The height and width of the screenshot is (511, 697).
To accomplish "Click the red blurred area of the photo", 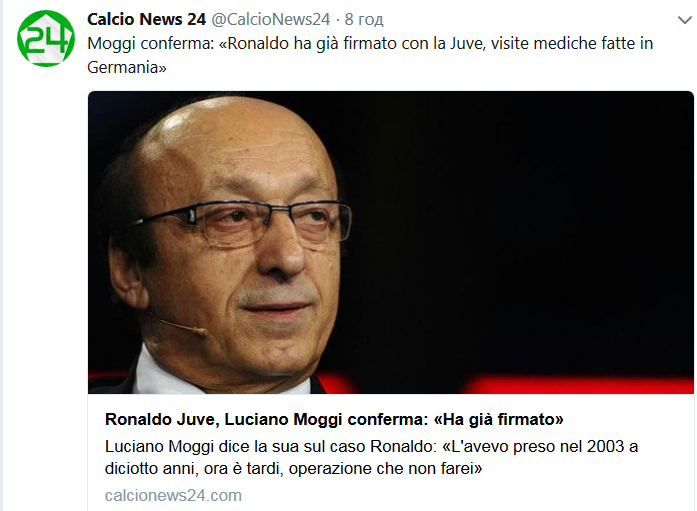I will click(578, 384).
